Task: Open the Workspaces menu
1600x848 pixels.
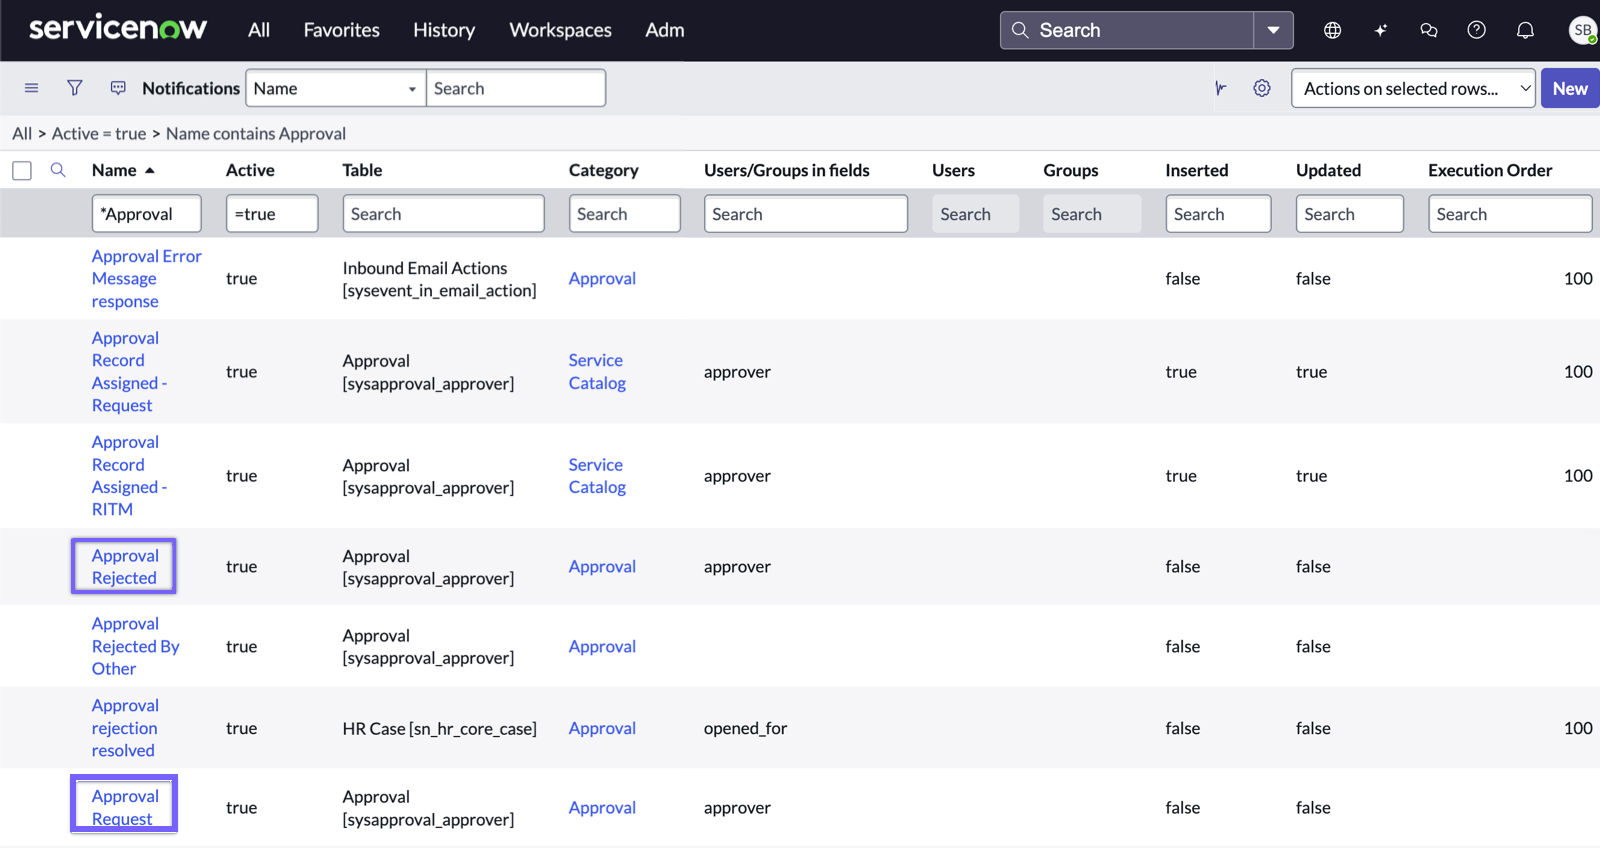Action: (x=560, y=30)
